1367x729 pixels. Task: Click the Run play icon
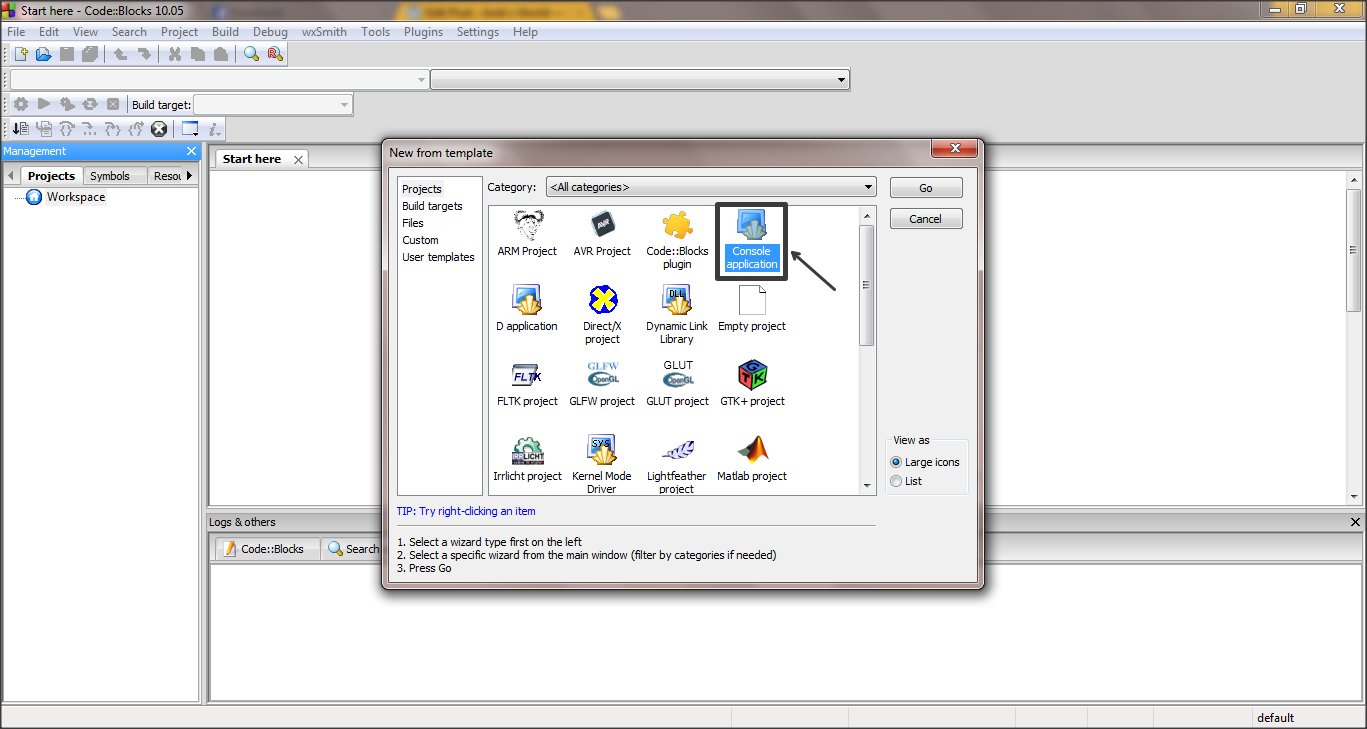[44, 104]
